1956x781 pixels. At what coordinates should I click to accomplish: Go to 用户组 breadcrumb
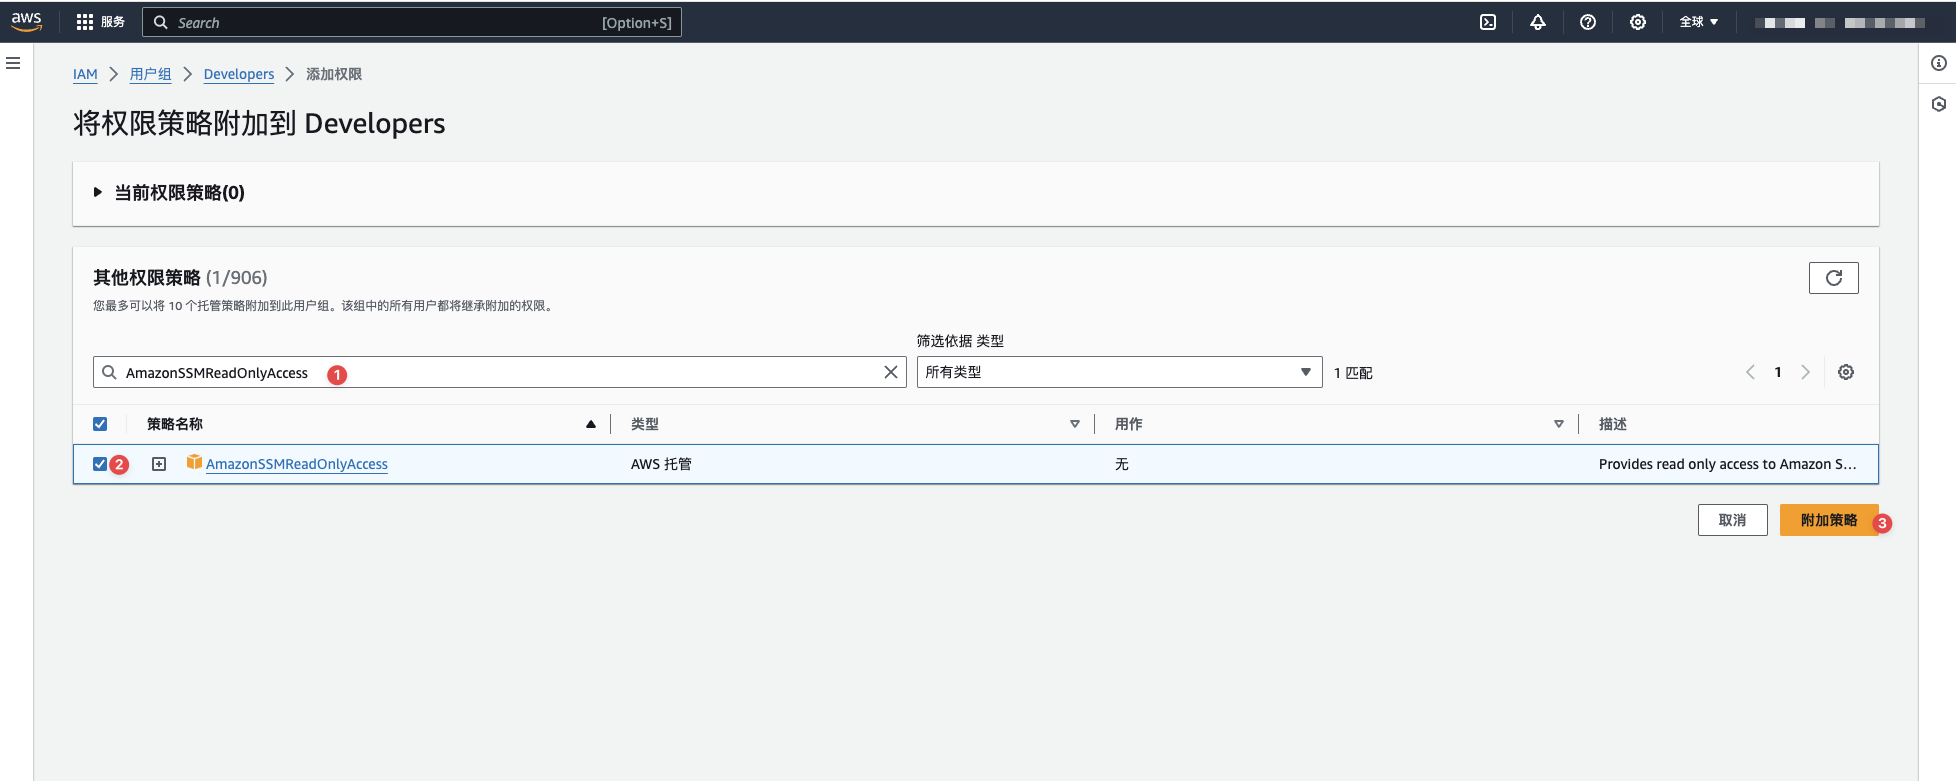tap(150, 74)
